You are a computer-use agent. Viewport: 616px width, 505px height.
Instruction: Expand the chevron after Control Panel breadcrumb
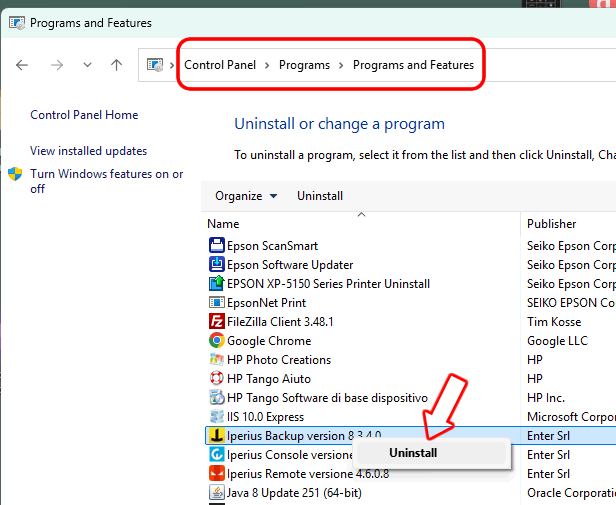[267, 65]
